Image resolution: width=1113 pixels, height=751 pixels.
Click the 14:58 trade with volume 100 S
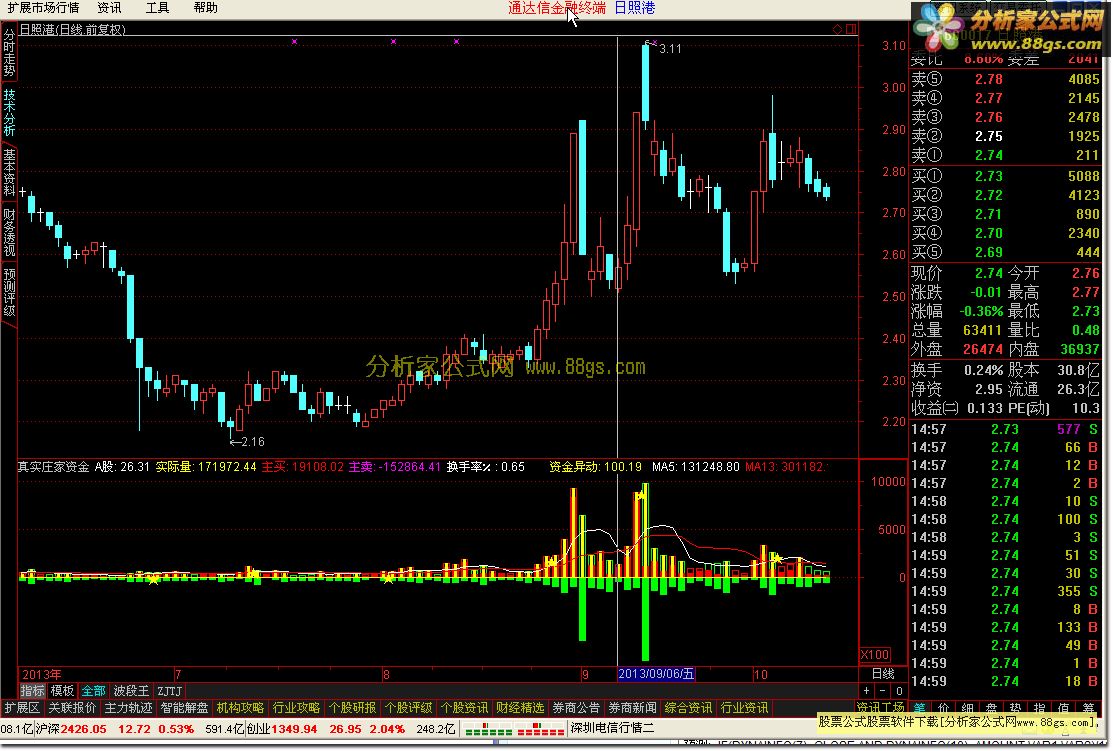coord(1005,520)
